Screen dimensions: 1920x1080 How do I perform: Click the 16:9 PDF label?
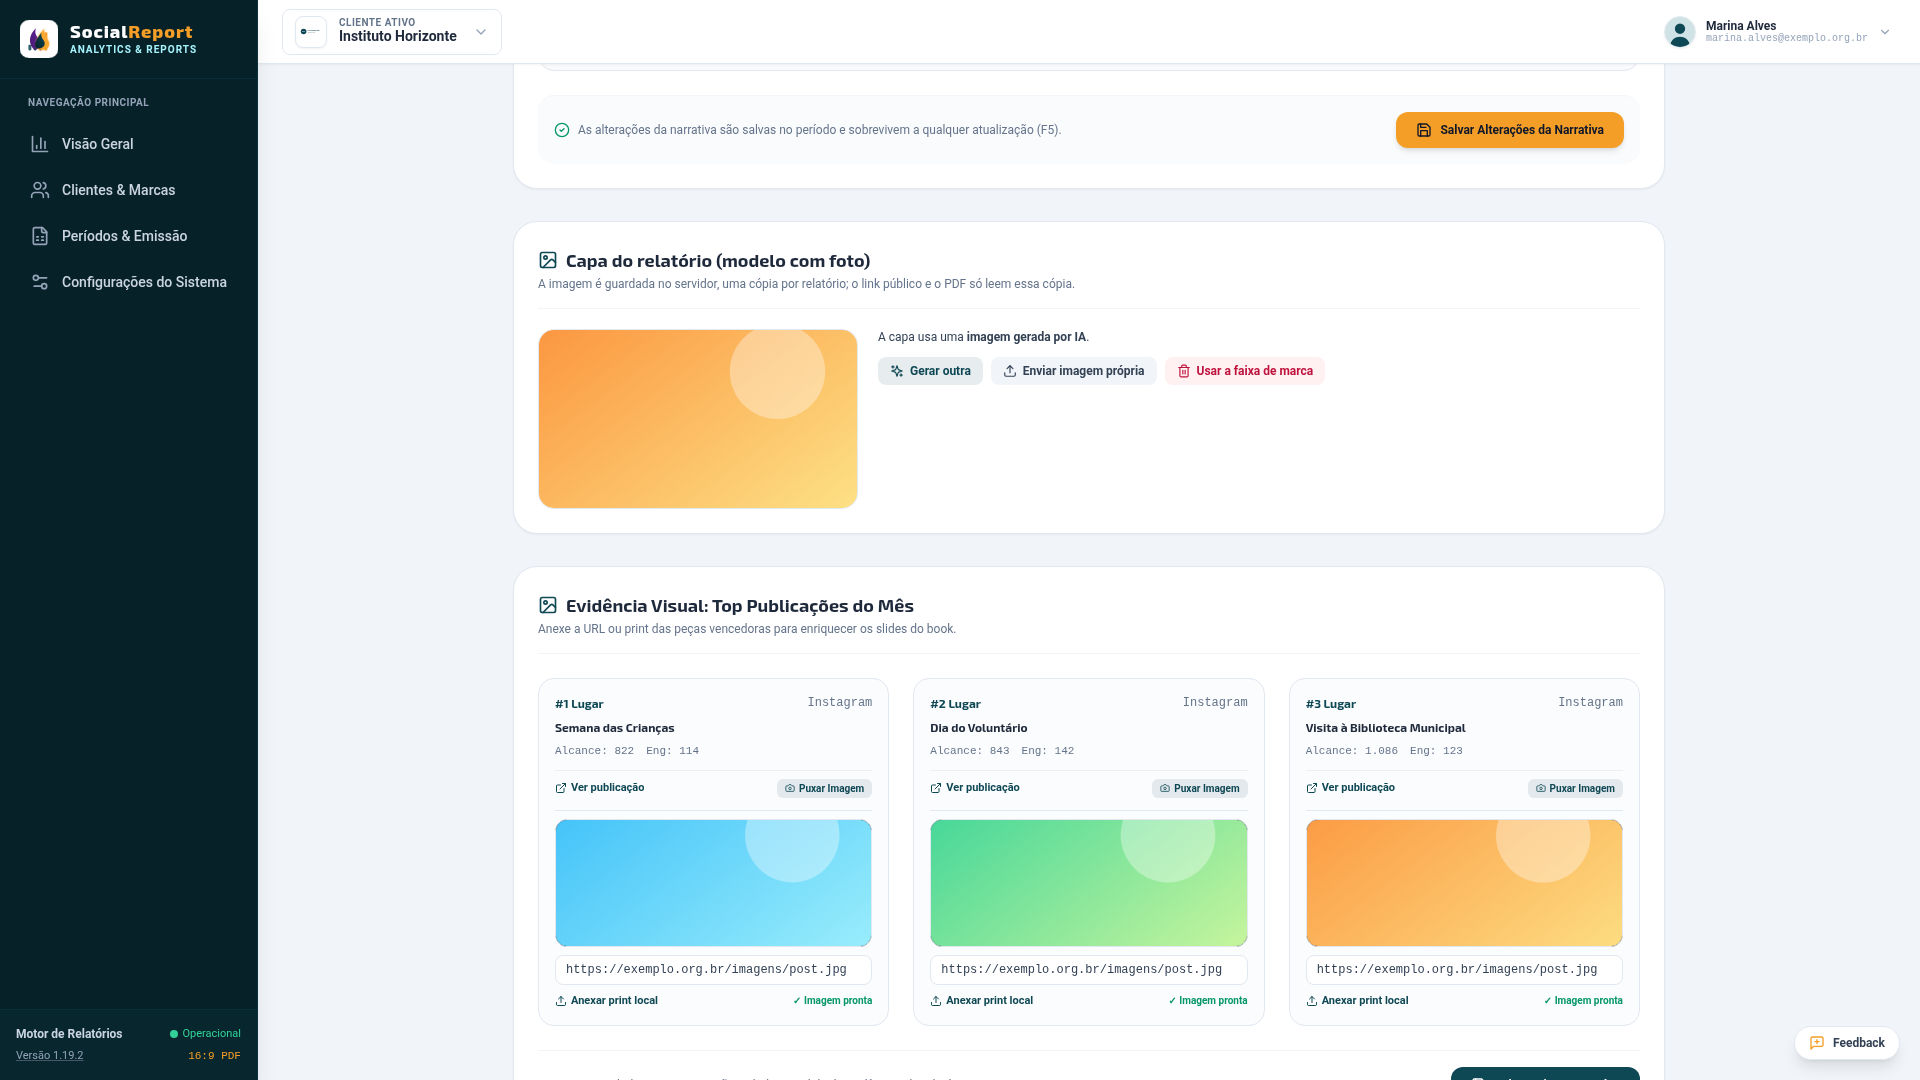click(x=214, y=1056)
